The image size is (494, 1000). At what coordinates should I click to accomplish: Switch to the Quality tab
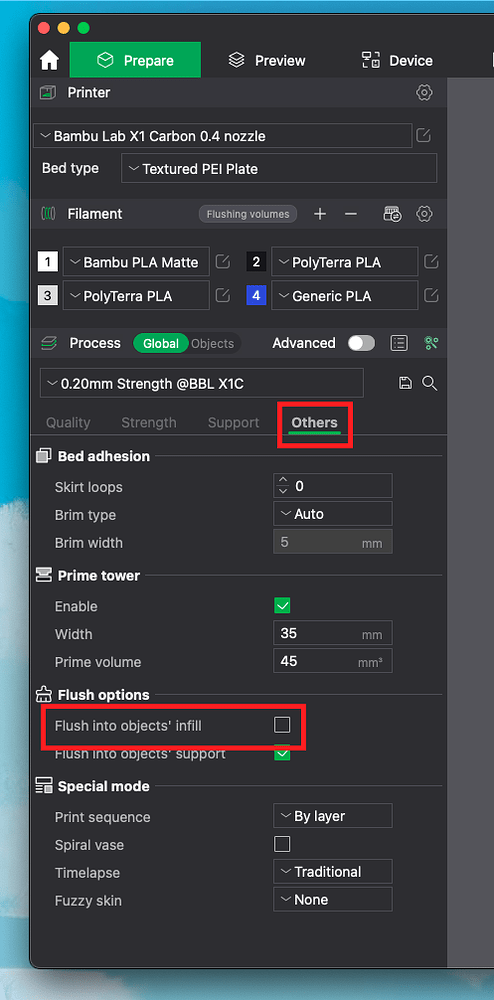[68, 422]
